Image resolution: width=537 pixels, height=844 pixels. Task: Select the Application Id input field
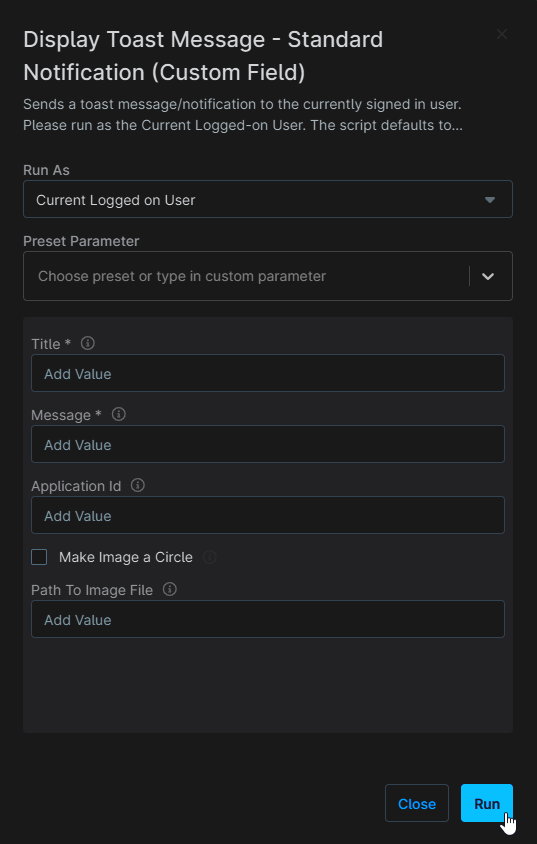pyautogui.click(x=268, y=515)
